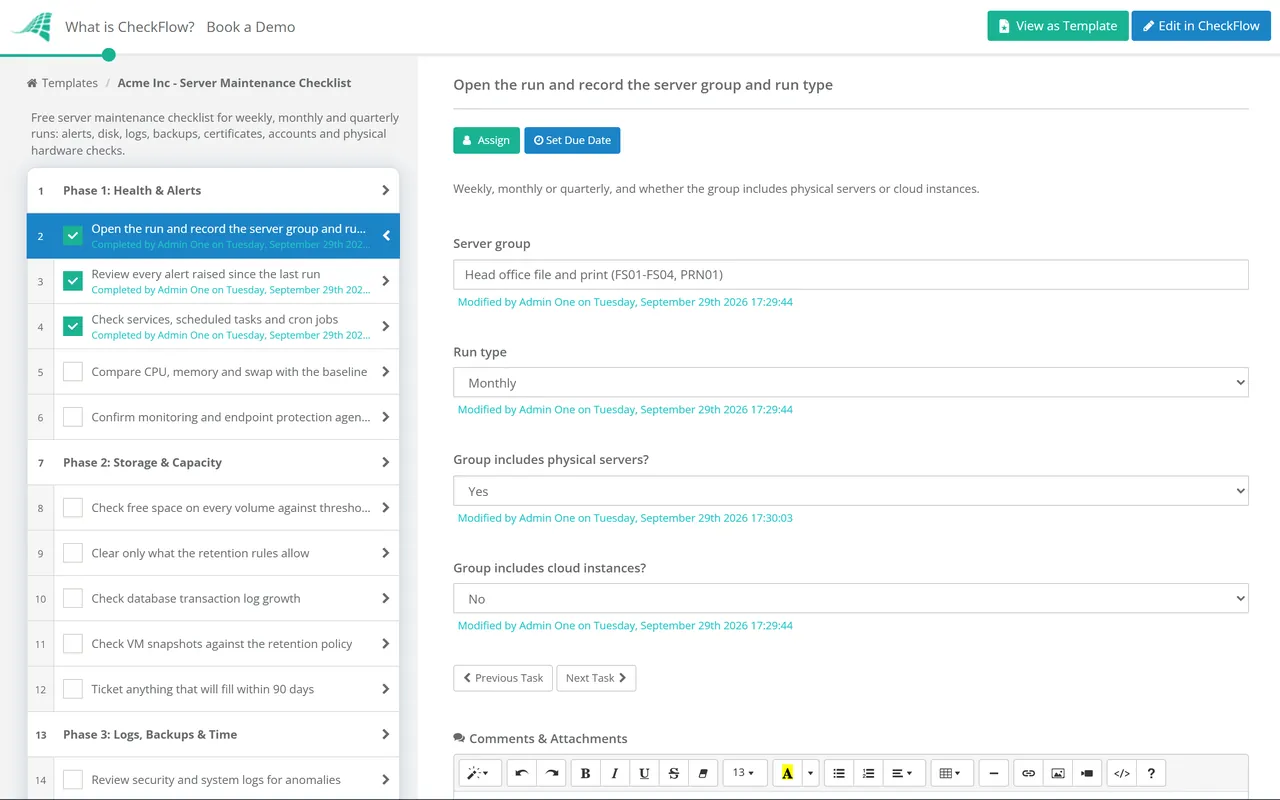Open 'Book a Demo' menu item

251,27
